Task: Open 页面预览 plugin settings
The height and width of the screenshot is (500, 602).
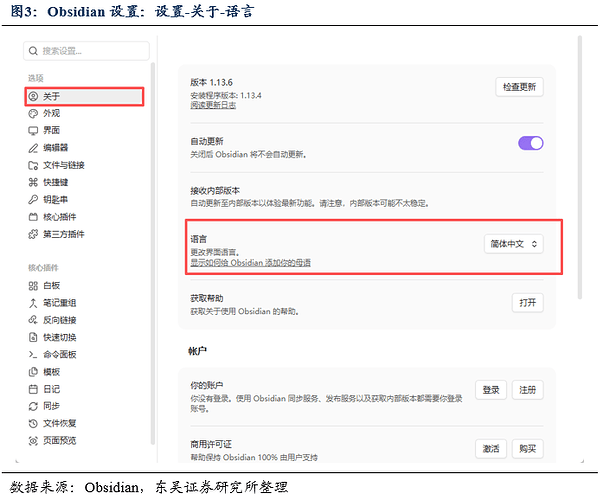Action: 84,441
